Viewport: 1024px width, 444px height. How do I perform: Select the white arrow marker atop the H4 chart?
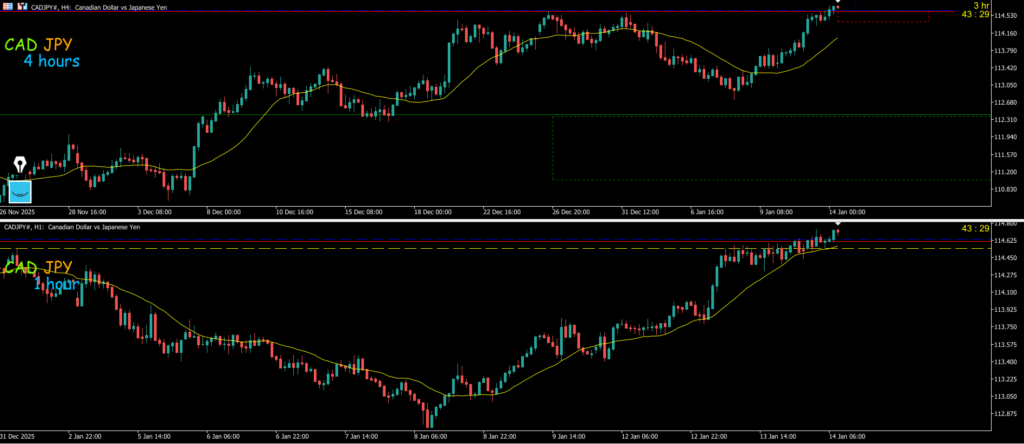point(838,3)
